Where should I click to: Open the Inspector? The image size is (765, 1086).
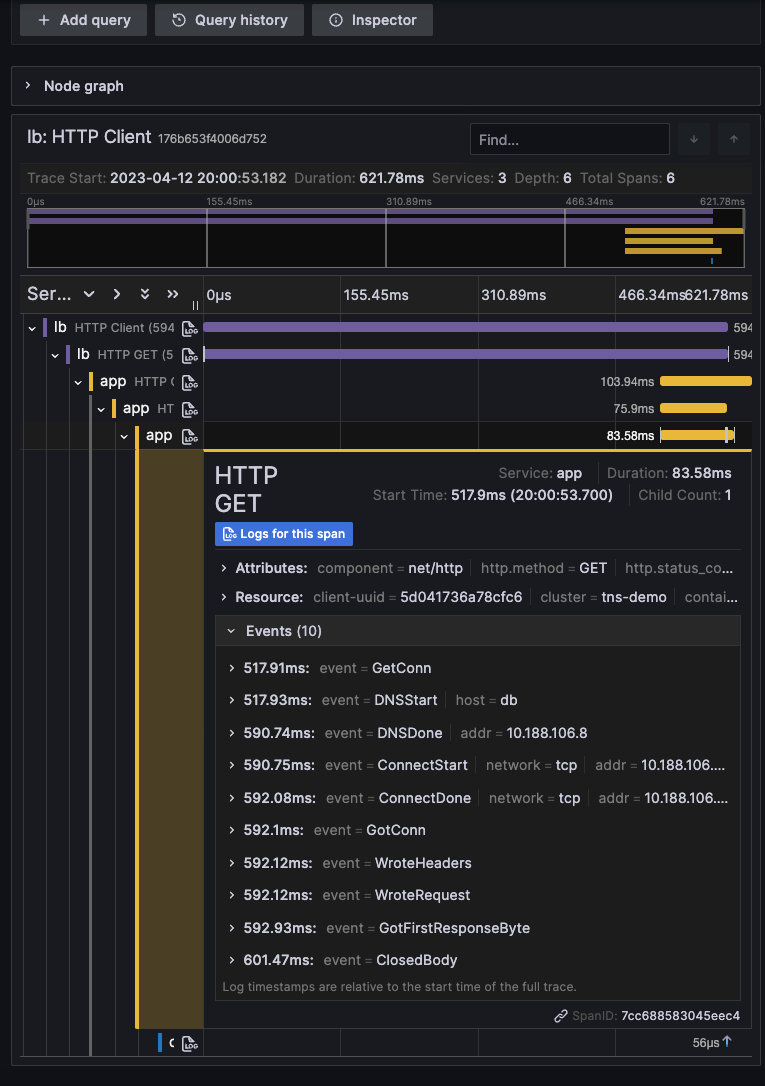[x=372, y=19]
